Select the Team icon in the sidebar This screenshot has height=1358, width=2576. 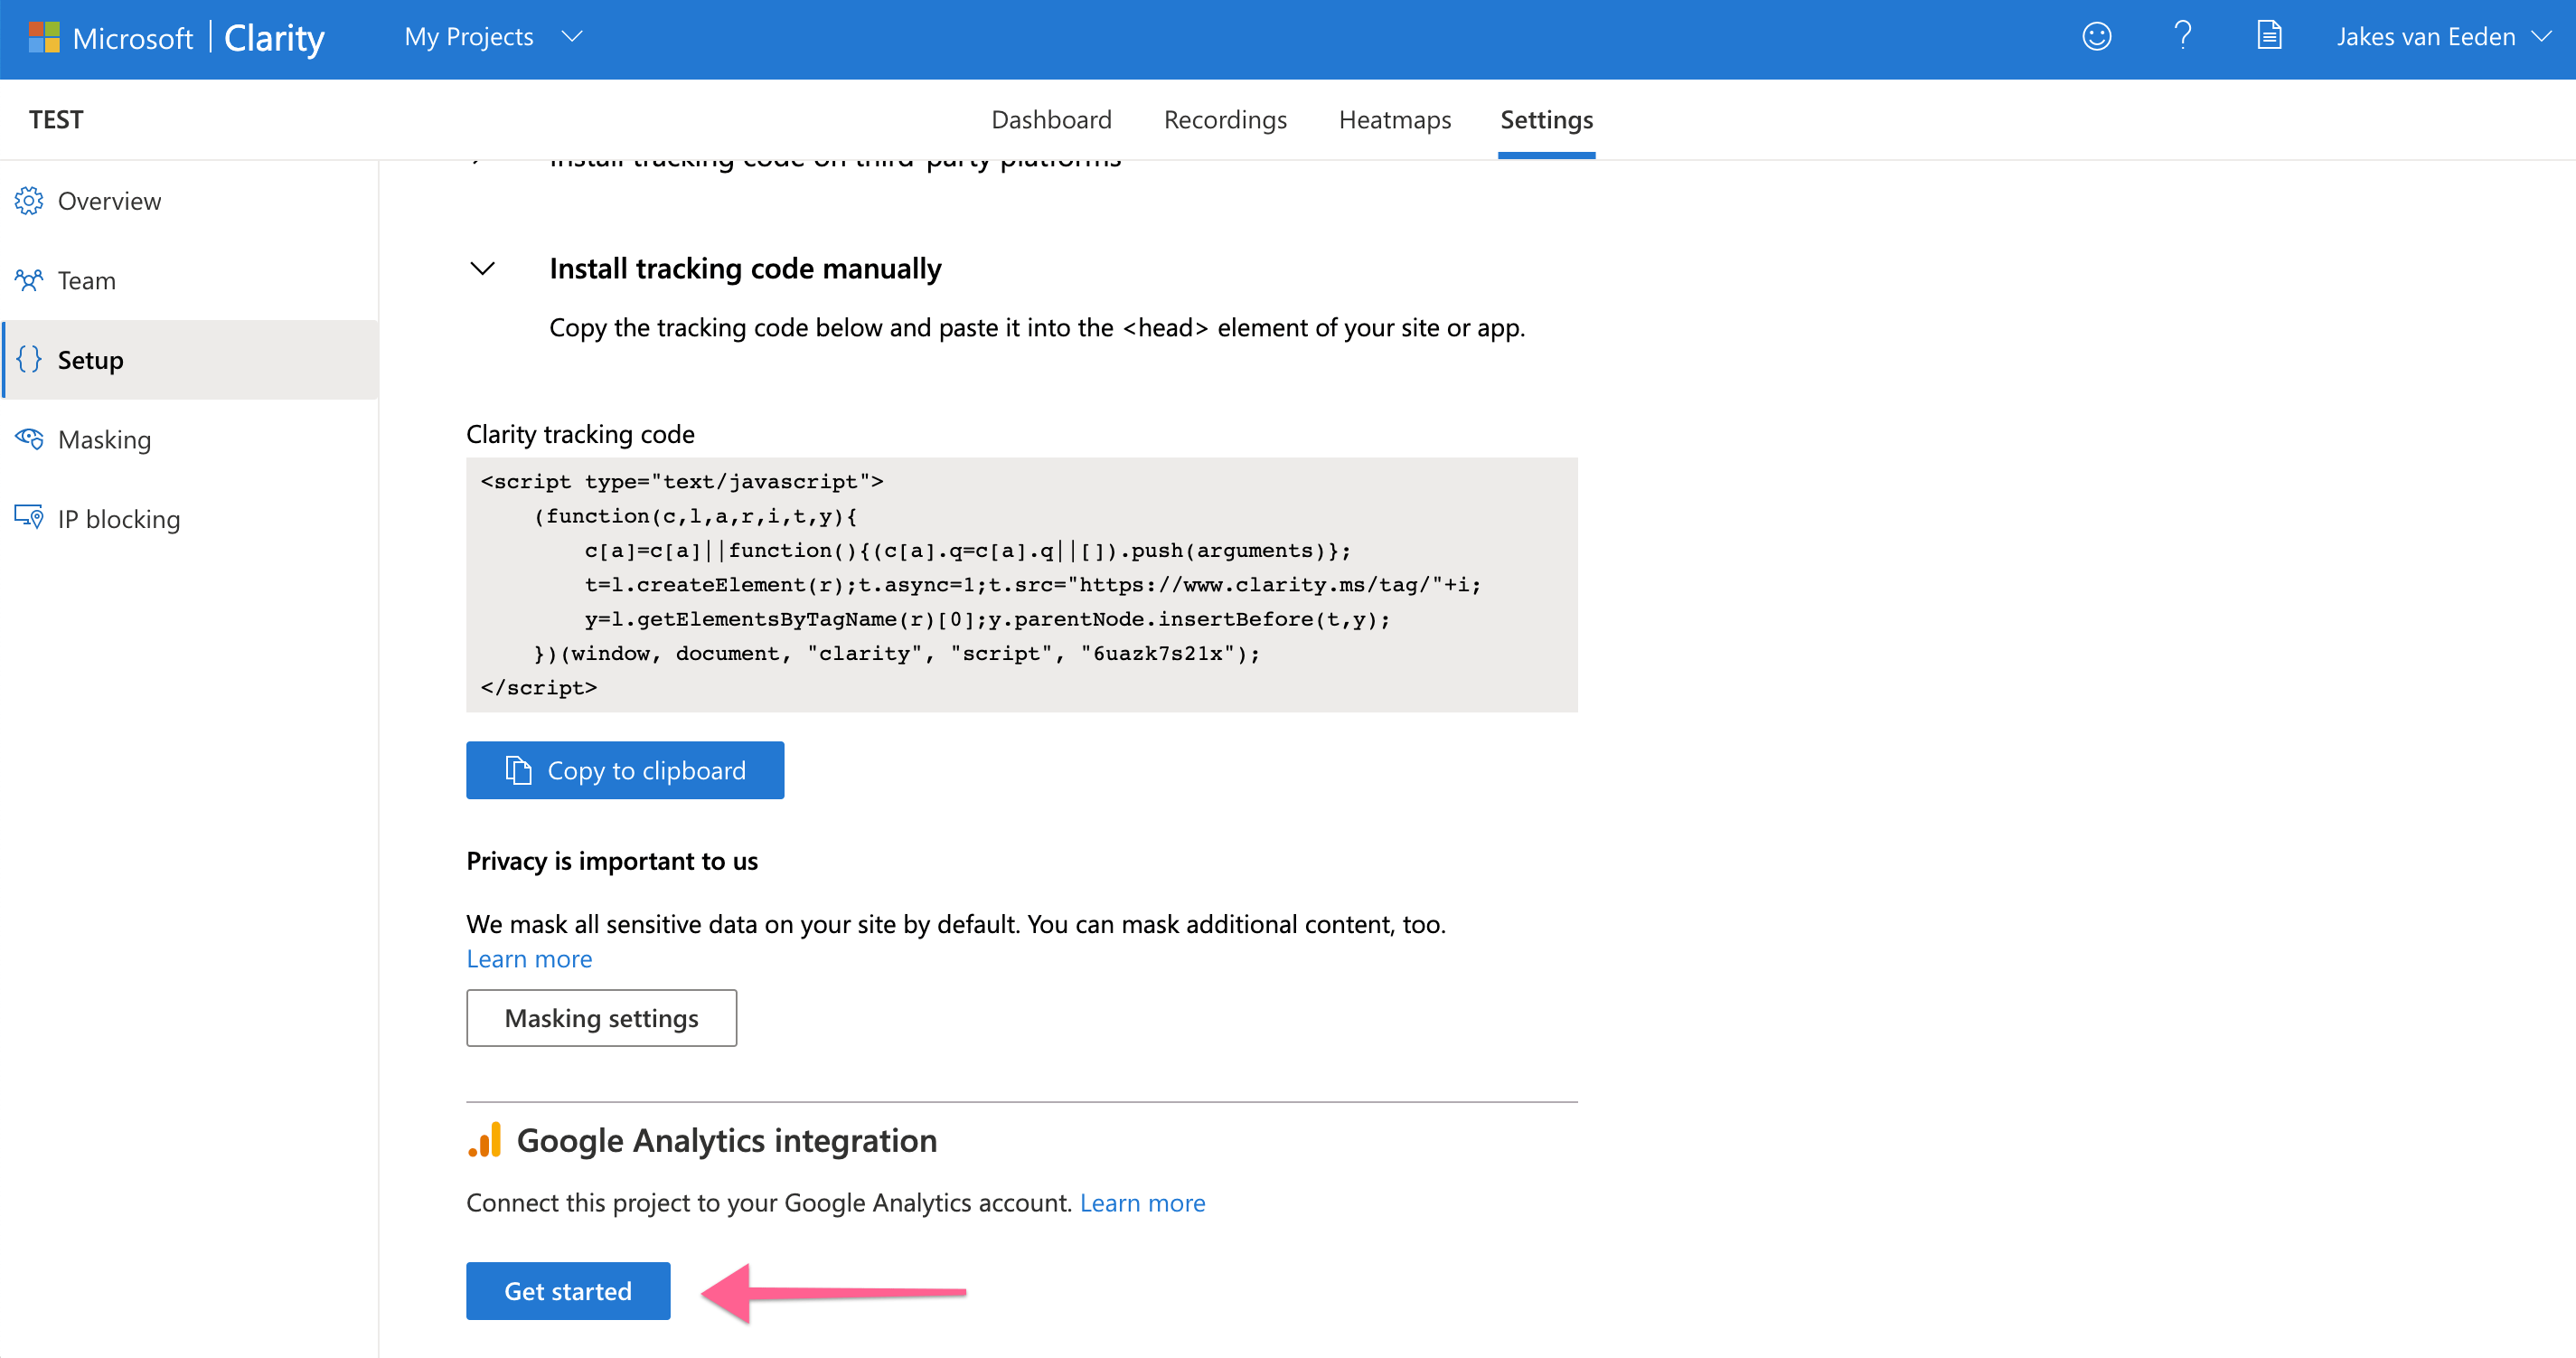click(x=29, y=280)
